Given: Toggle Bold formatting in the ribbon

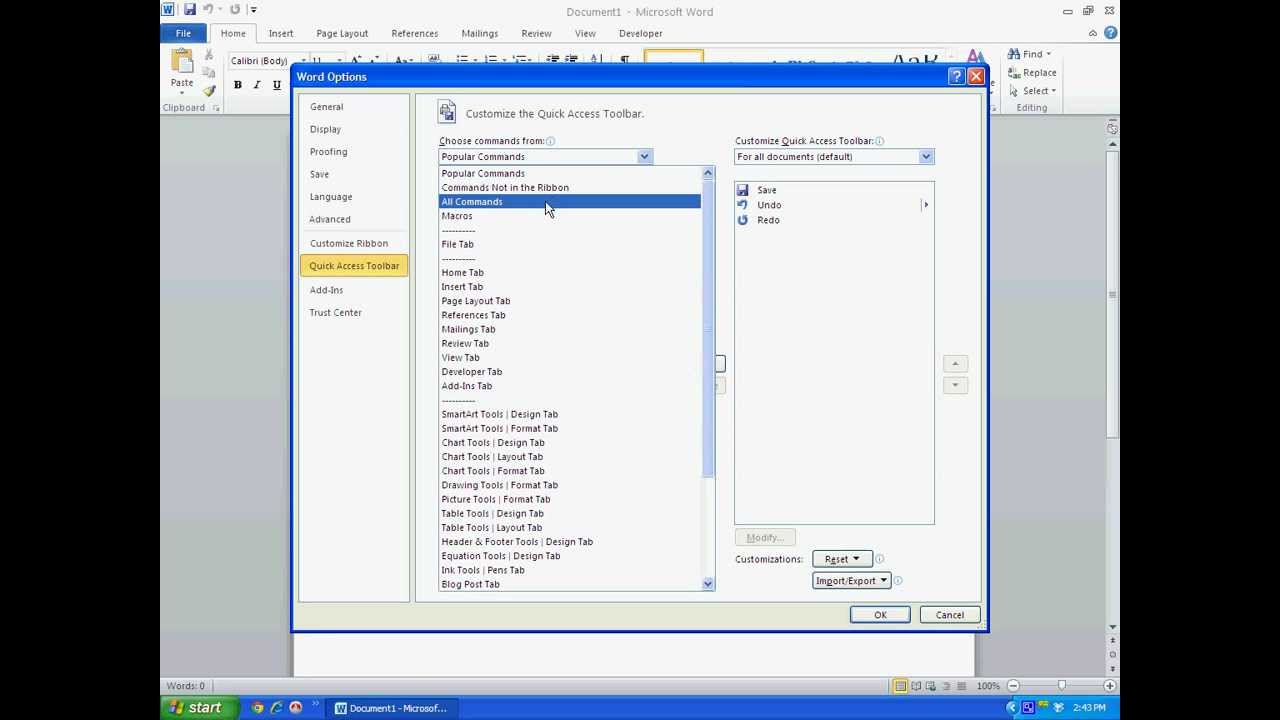Looking at the screenshot, I should (x=237, y=85).
